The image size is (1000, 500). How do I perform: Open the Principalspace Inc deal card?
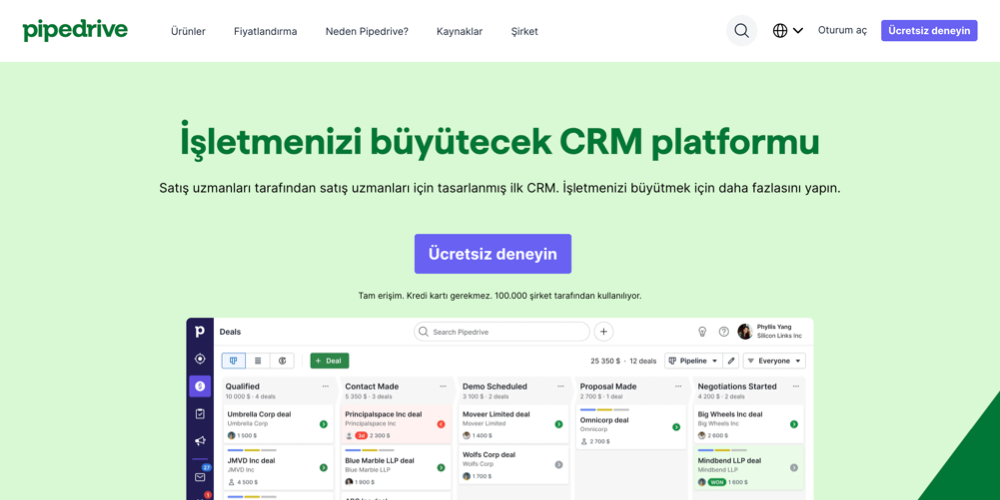tap(395, 424)
